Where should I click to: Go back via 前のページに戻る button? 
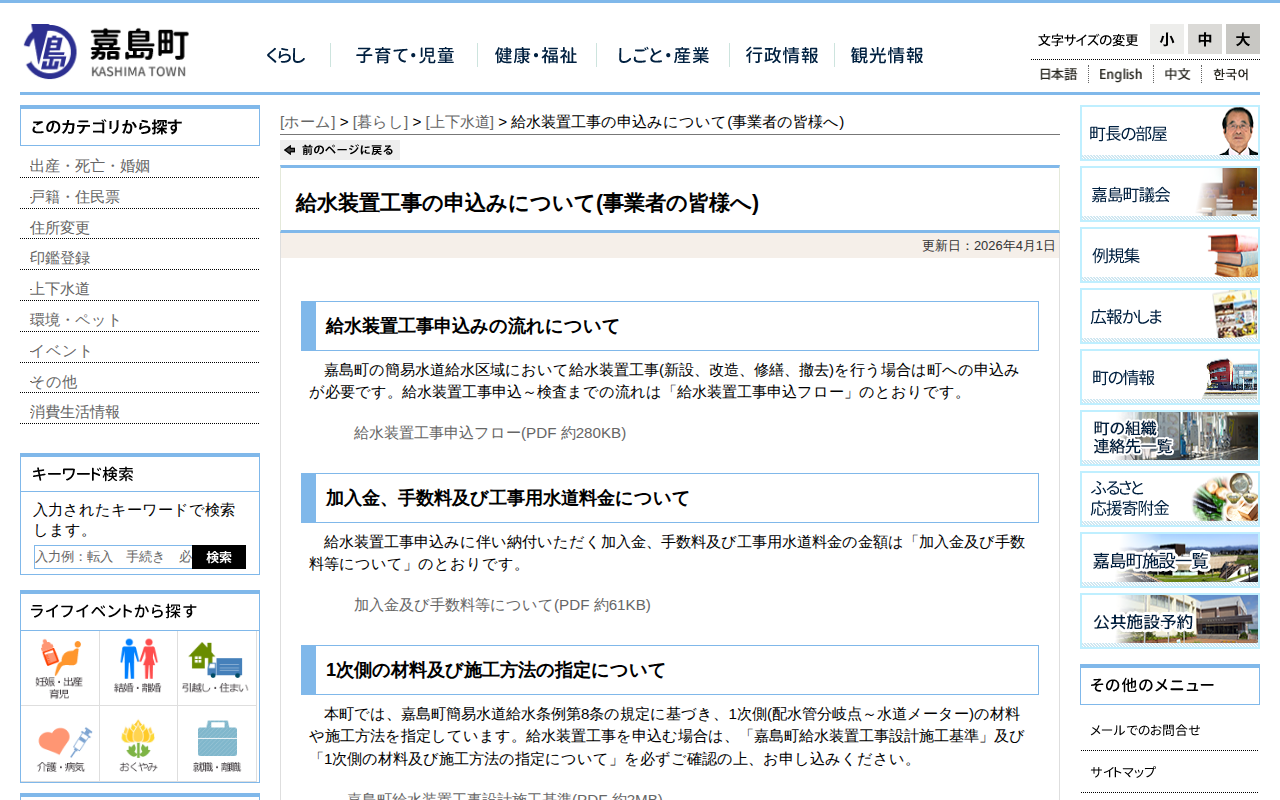point(340,150)
